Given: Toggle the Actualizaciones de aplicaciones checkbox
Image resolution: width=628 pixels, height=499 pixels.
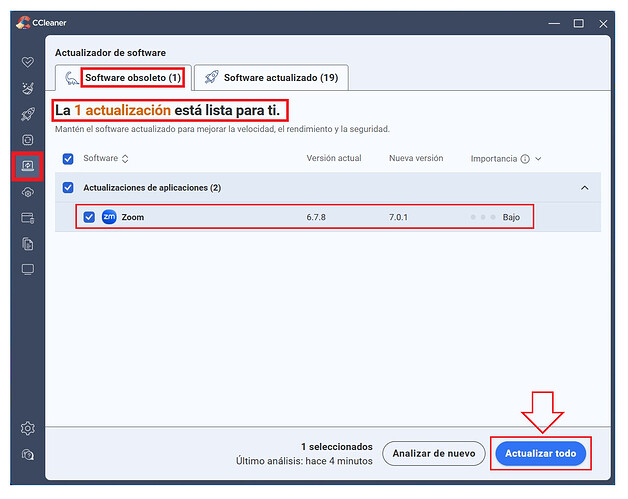Looking at the screenshot, I should [68, 187].
